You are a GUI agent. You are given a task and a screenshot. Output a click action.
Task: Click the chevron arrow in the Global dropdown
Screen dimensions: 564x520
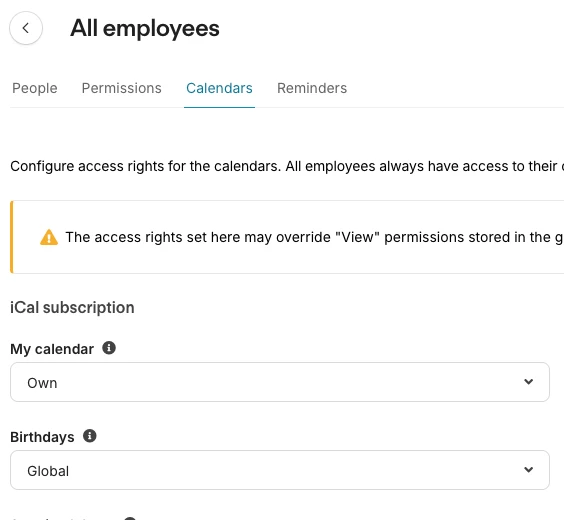coord(528,470)
